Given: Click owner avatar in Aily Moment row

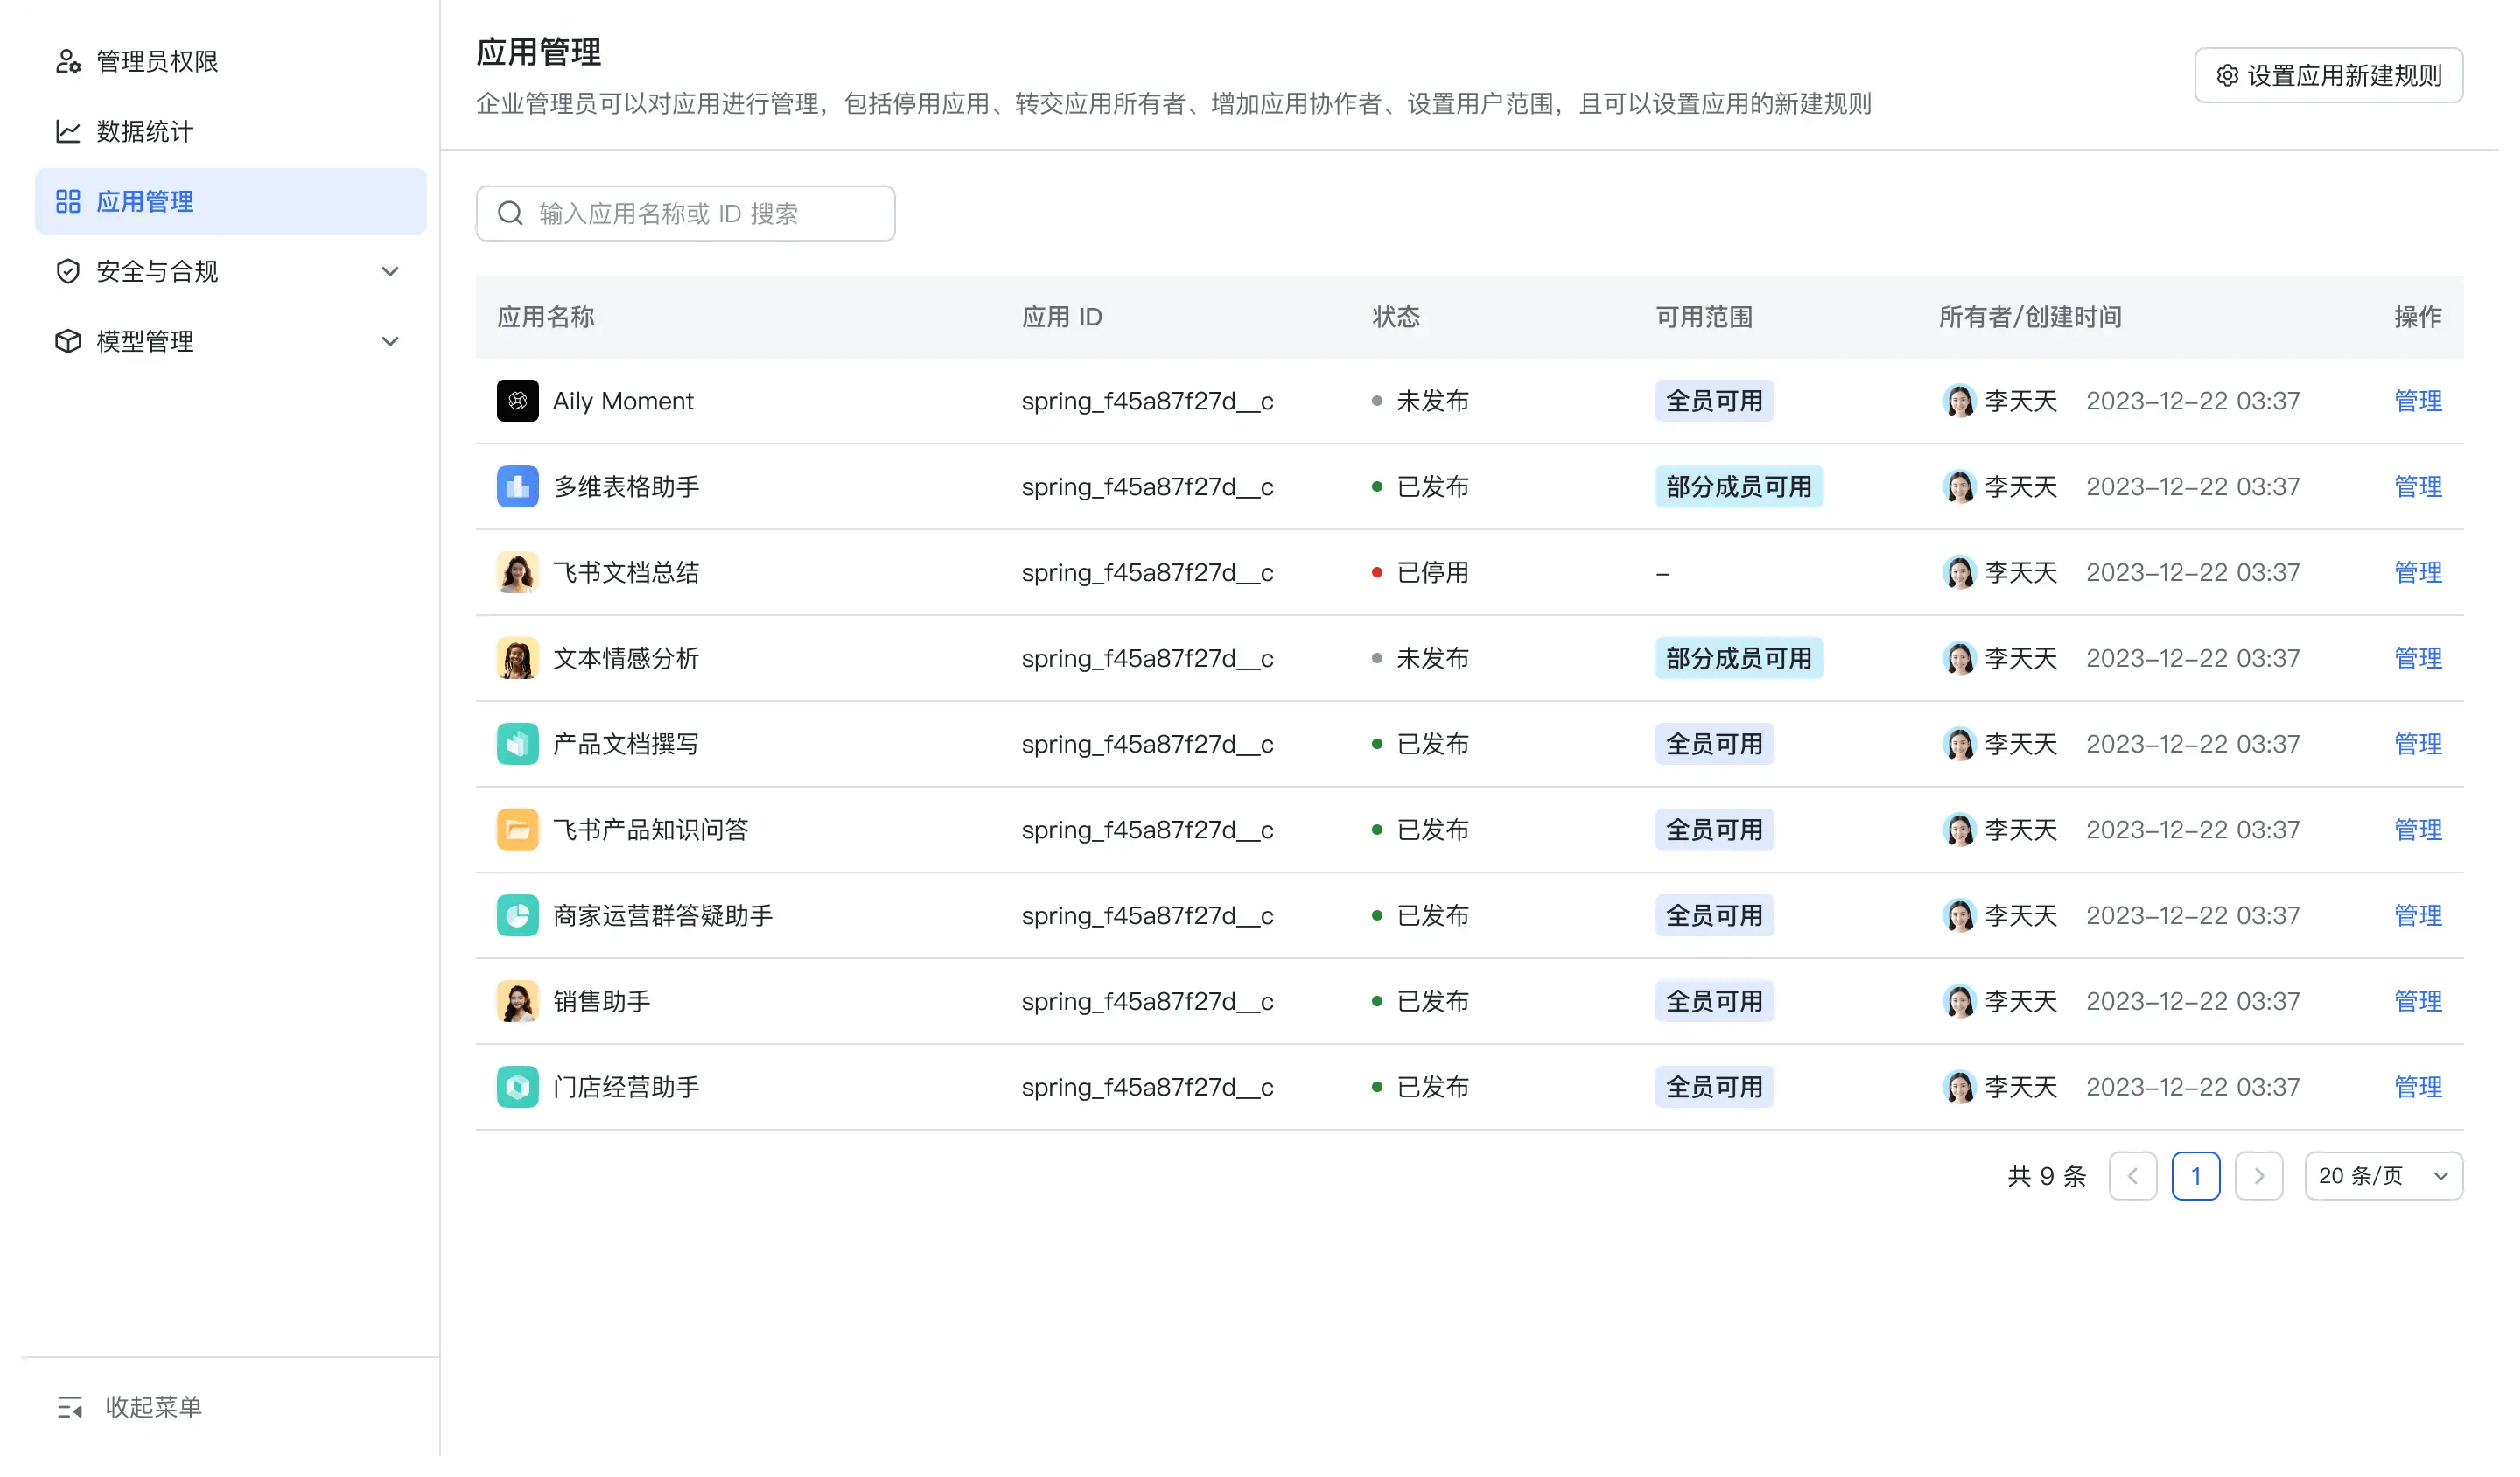Looking at the screenshot, I should [1986, 406].
